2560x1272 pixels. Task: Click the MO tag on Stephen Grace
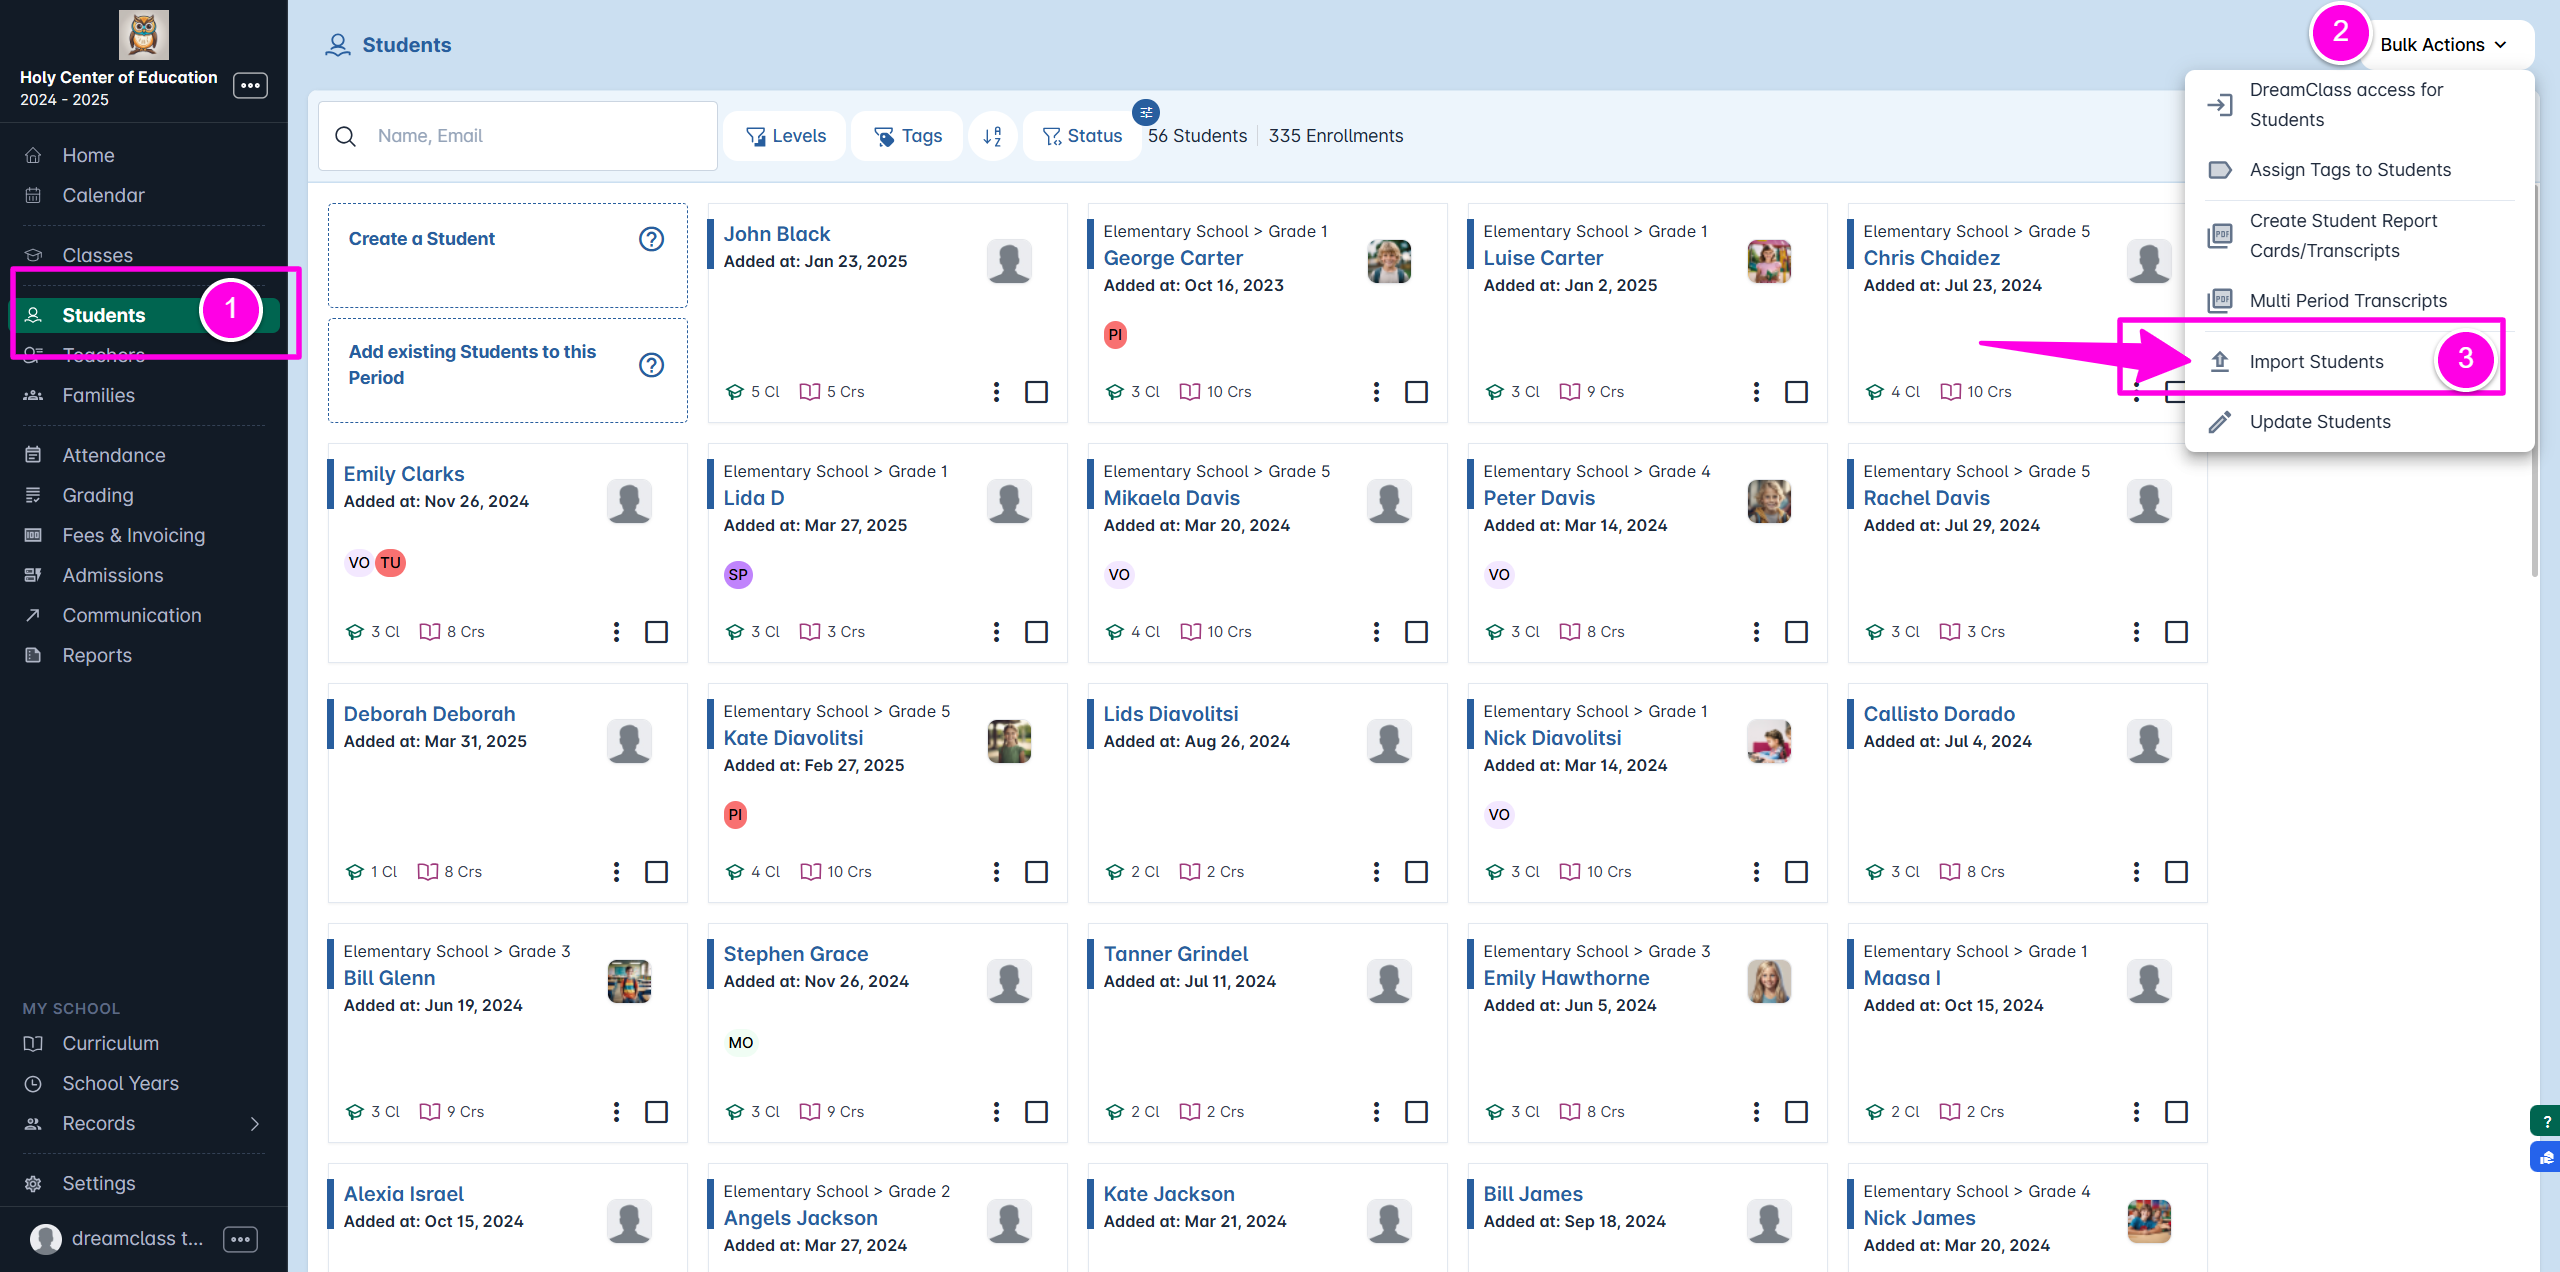click(x=740, y=1043)
